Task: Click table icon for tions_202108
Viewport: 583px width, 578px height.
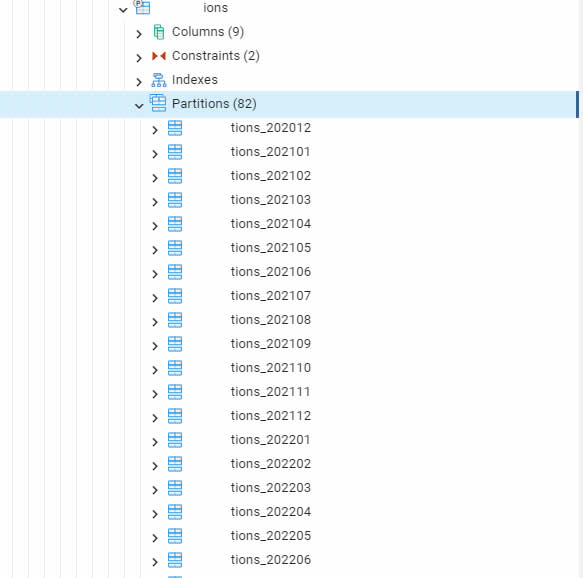Action: pyautogui.click(x=175, y=320)
